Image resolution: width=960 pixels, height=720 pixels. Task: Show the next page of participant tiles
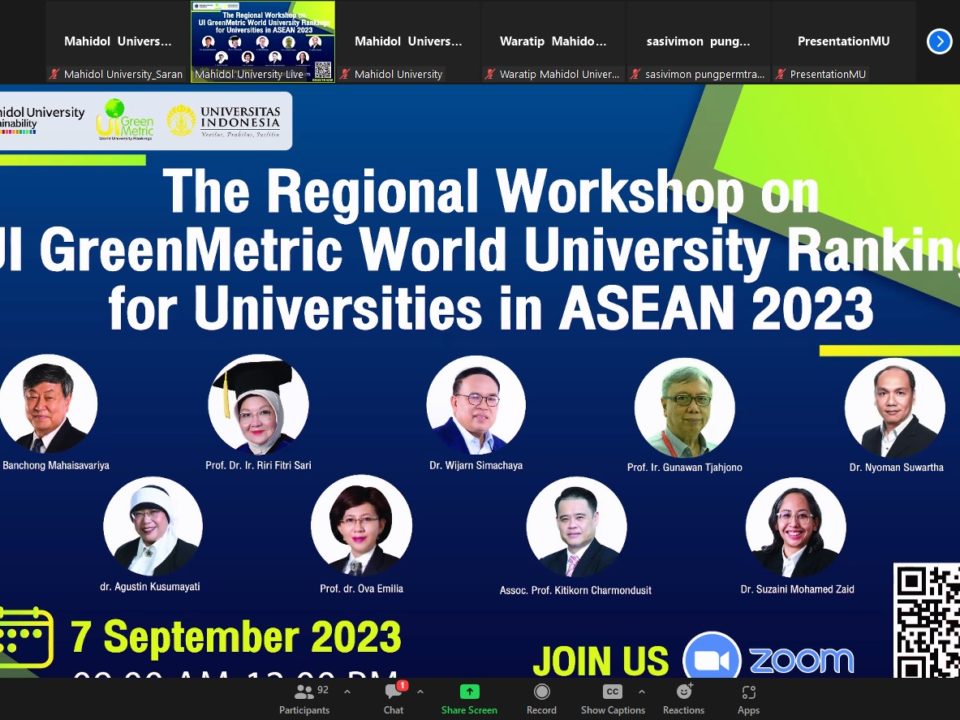939,42
